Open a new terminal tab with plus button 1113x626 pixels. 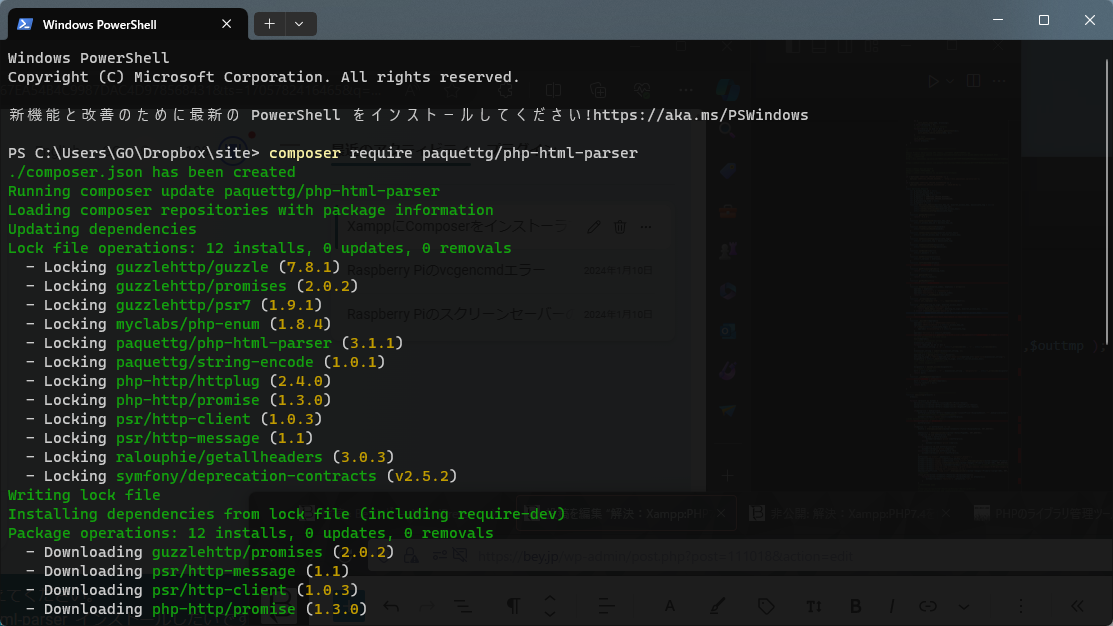click(x=270, y=24)
